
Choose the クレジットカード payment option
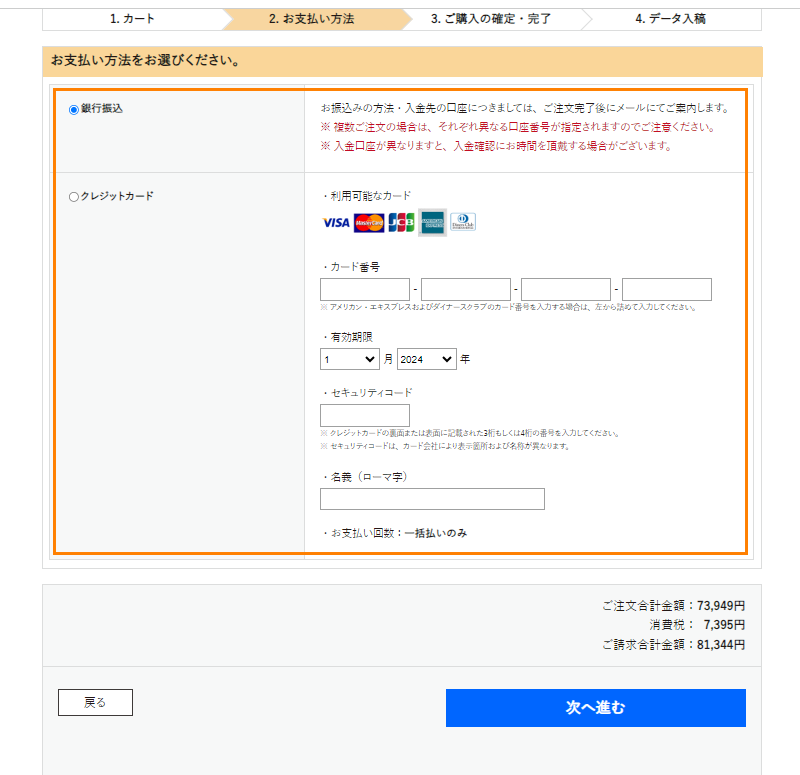73,197
